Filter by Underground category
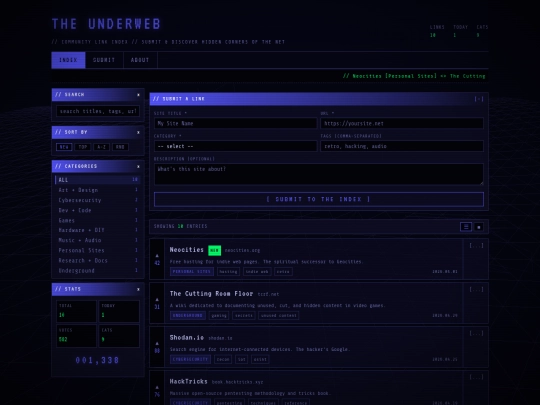Screen dimensions: 540x405 [98, 271]
